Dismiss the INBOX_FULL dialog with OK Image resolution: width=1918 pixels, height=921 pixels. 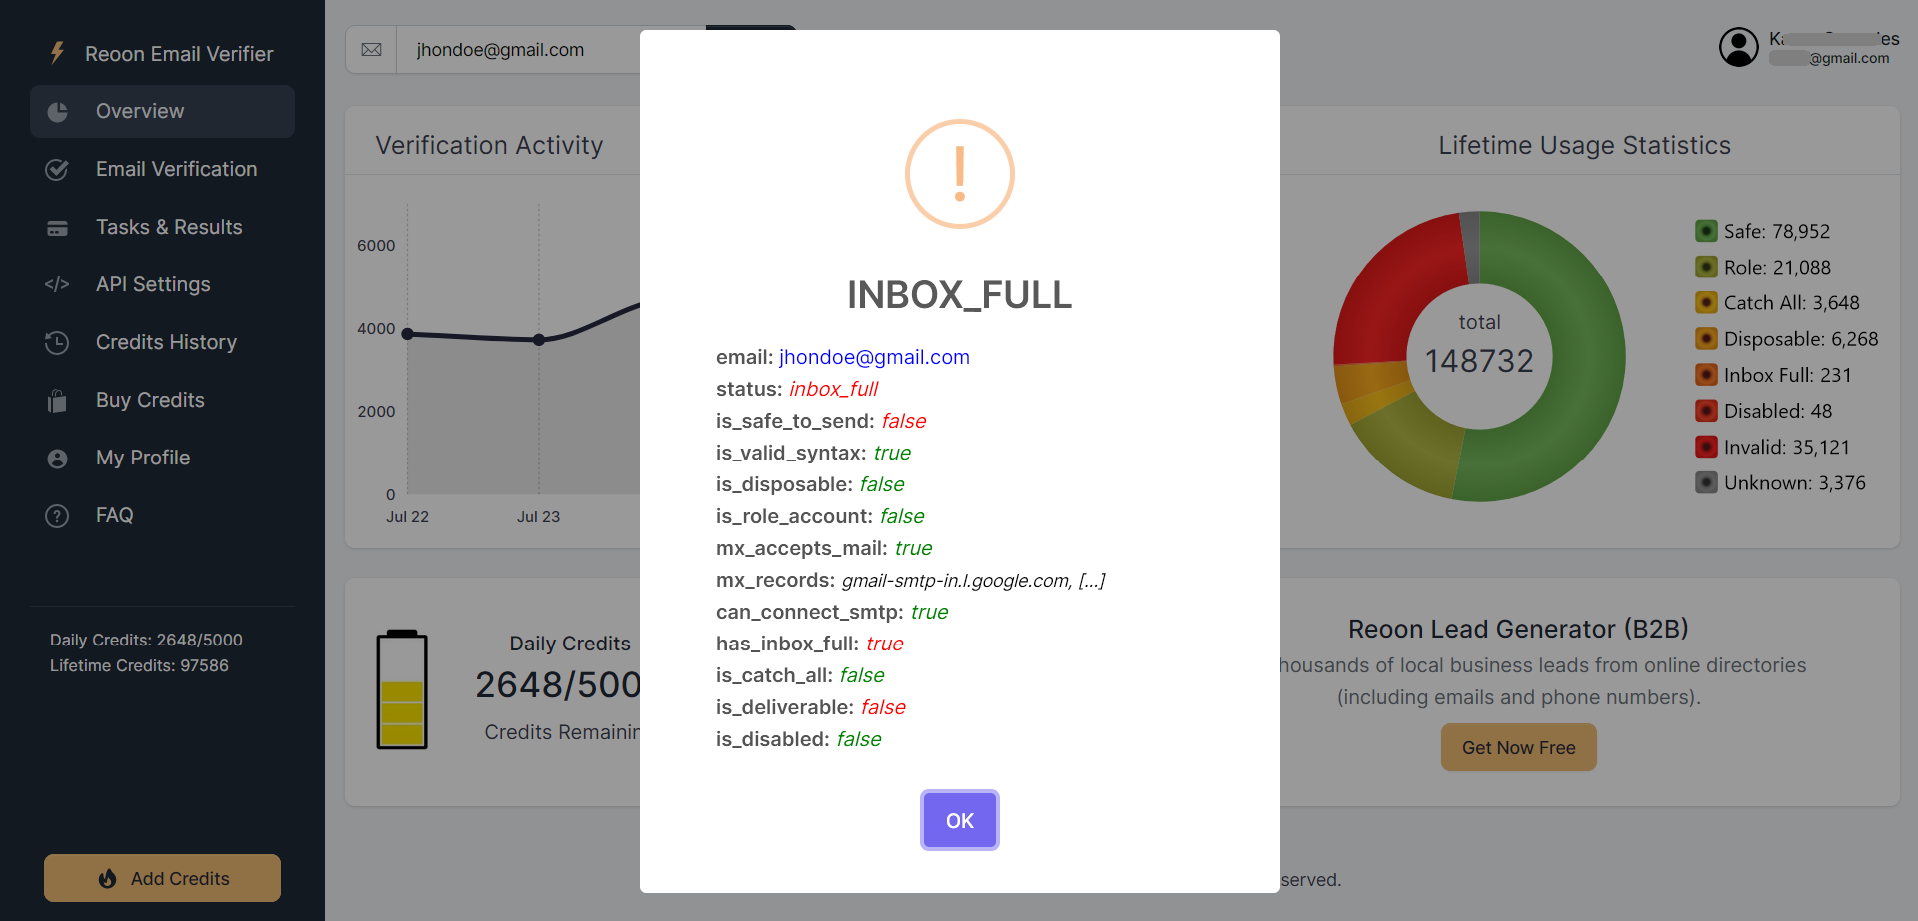(x=959, y=820)
